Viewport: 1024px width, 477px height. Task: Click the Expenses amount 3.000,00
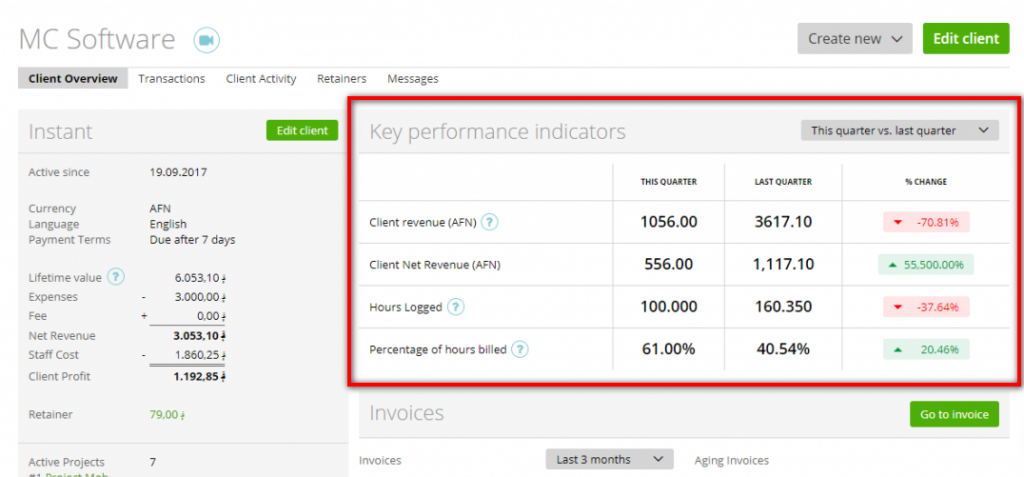pos(200,297)
